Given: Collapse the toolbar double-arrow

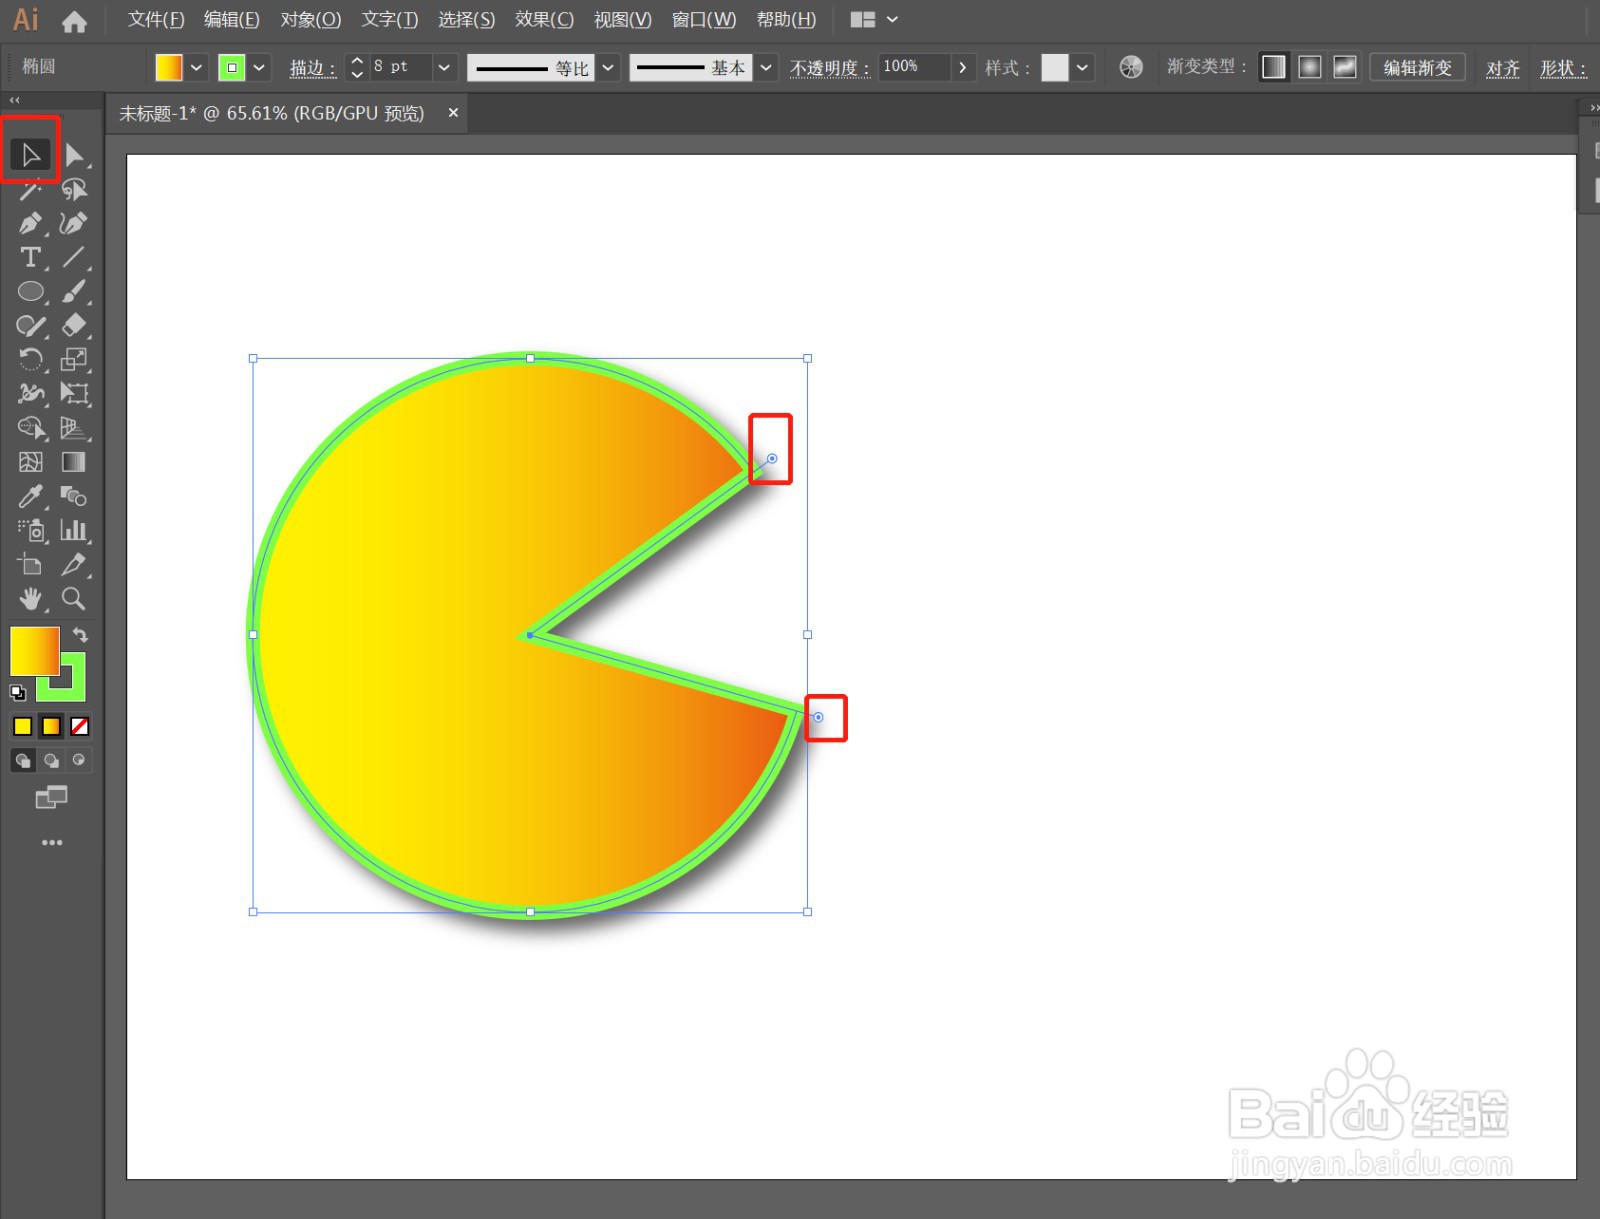Looking at the screenshot, I should click(14, 100).
